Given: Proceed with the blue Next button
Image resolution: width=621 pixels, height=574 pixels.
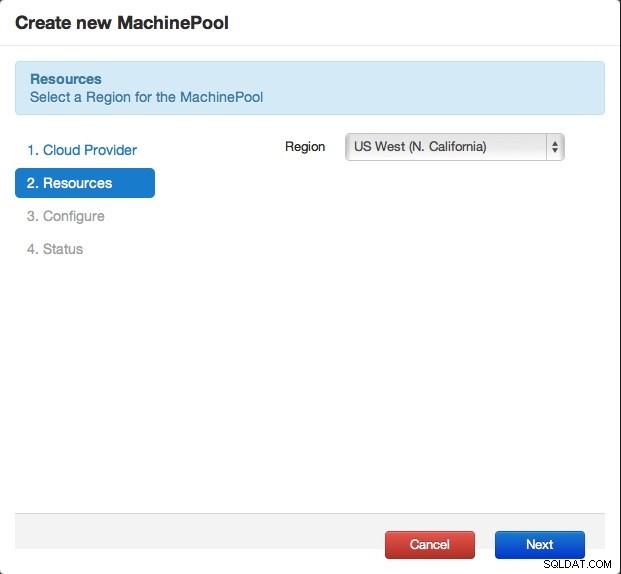Looking at the screenshot, I should point(539,545).
